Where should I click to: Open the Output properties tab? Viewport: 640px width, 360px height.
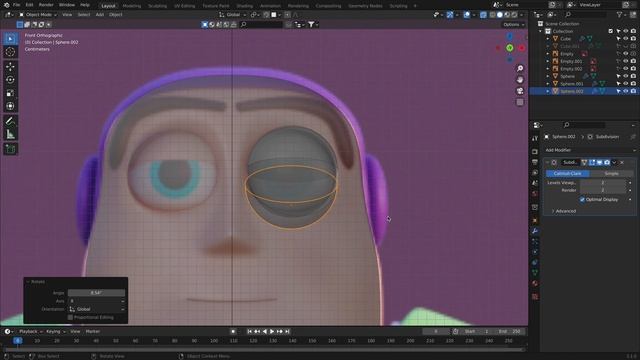pos(535,162)
